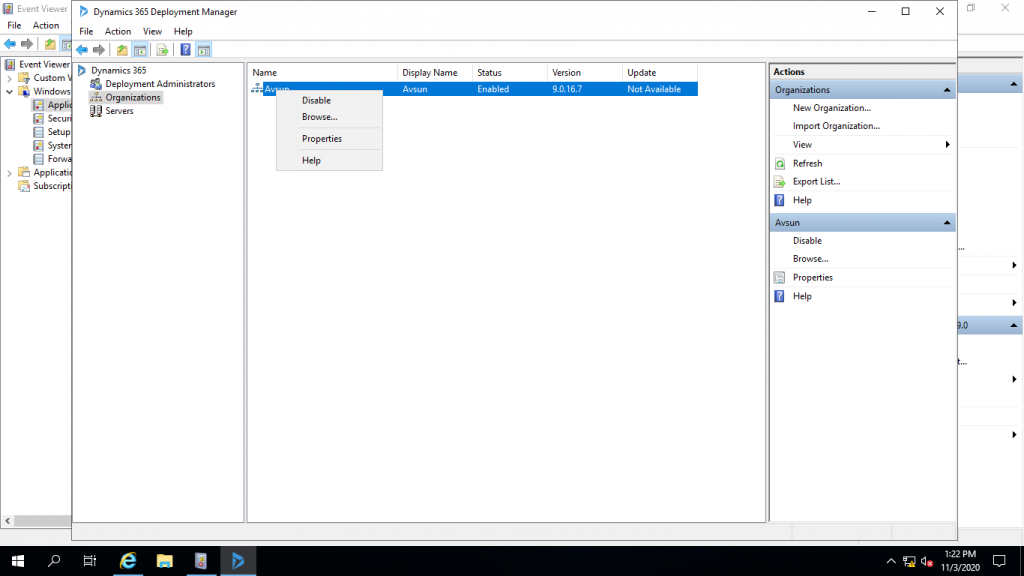Select Properties in the context menu
Image resolution: width=1024 pixels, height=576 pixels.
[322, 139]
